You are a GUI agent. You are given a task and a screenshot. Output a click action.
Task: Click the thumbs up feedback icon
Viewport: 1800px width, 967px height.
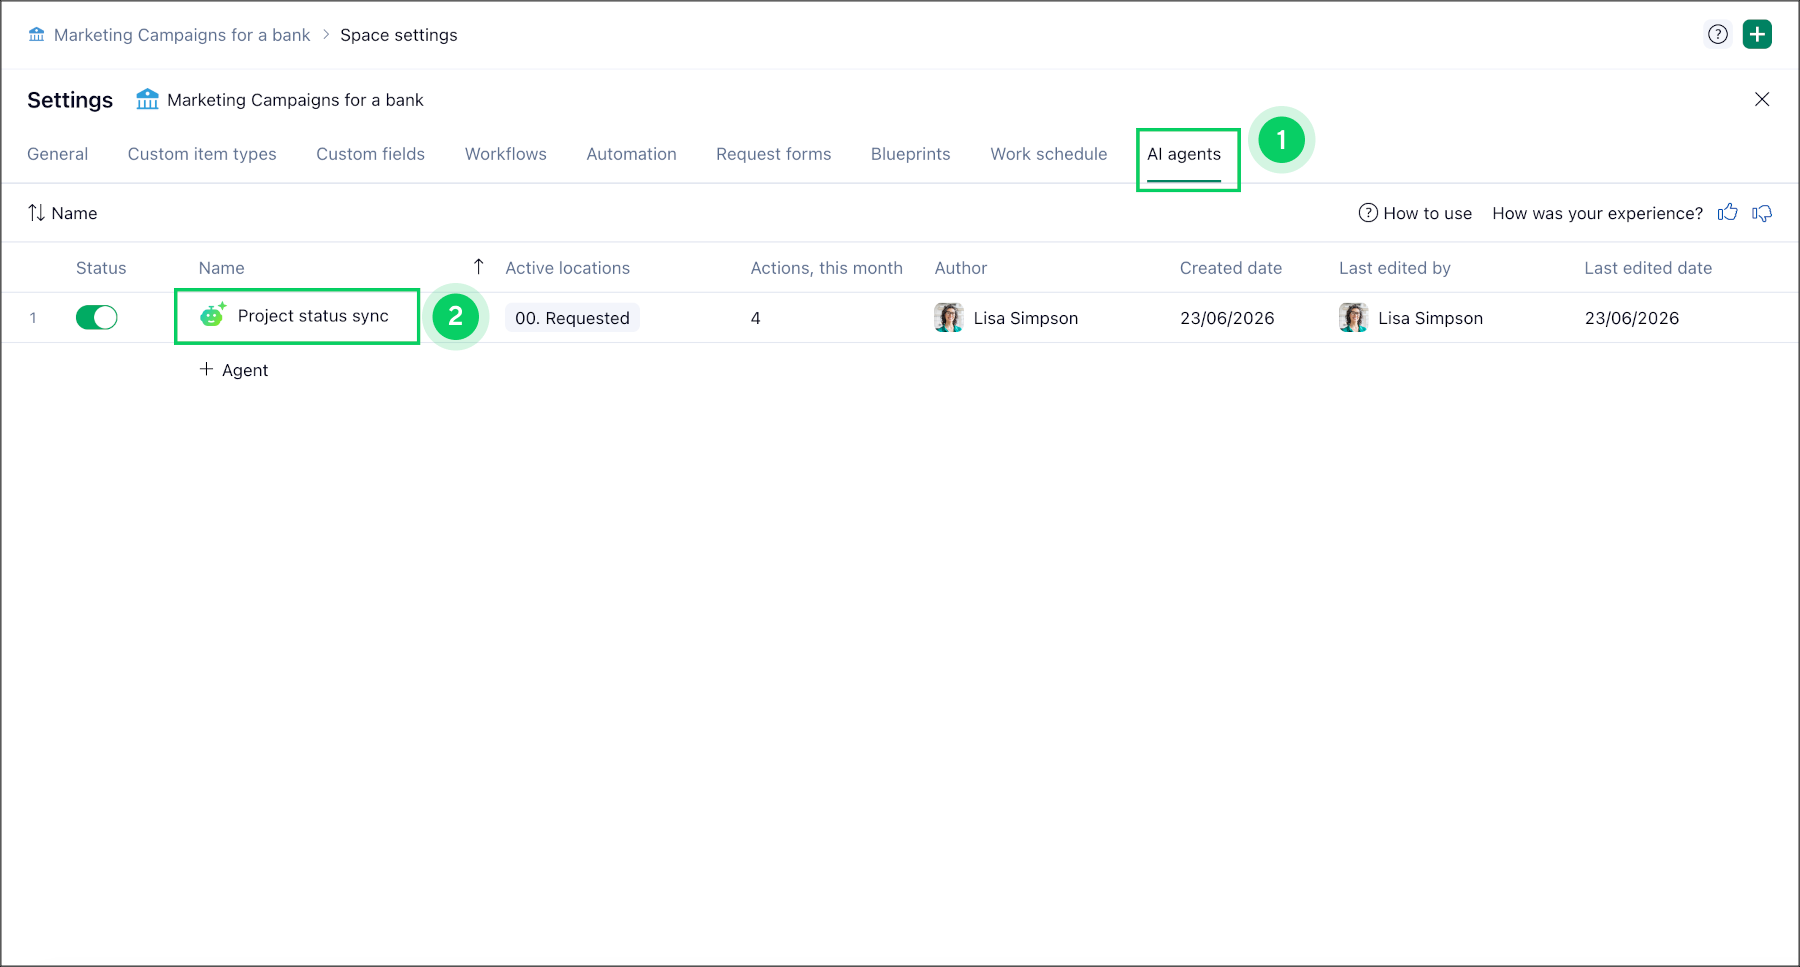(x=1728, y=213)
